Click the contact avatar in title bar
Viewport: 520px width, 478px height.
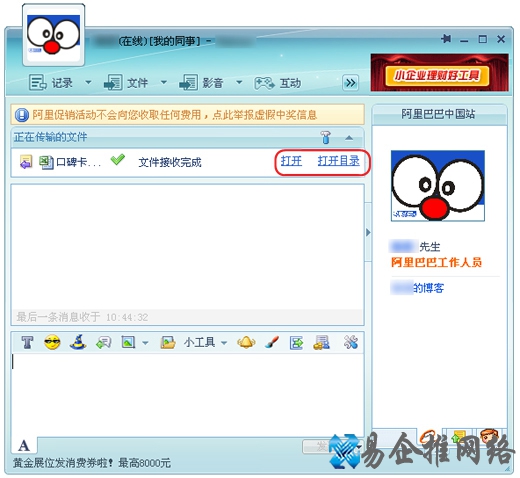pos(53,35)
